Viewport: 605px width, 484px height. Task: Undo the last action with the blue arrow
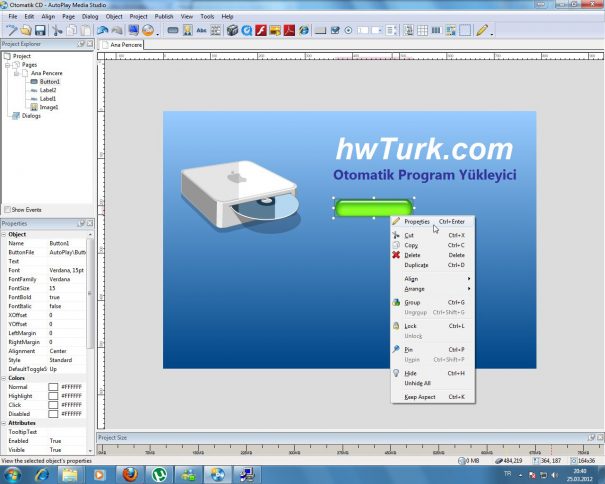click(103, 30)
